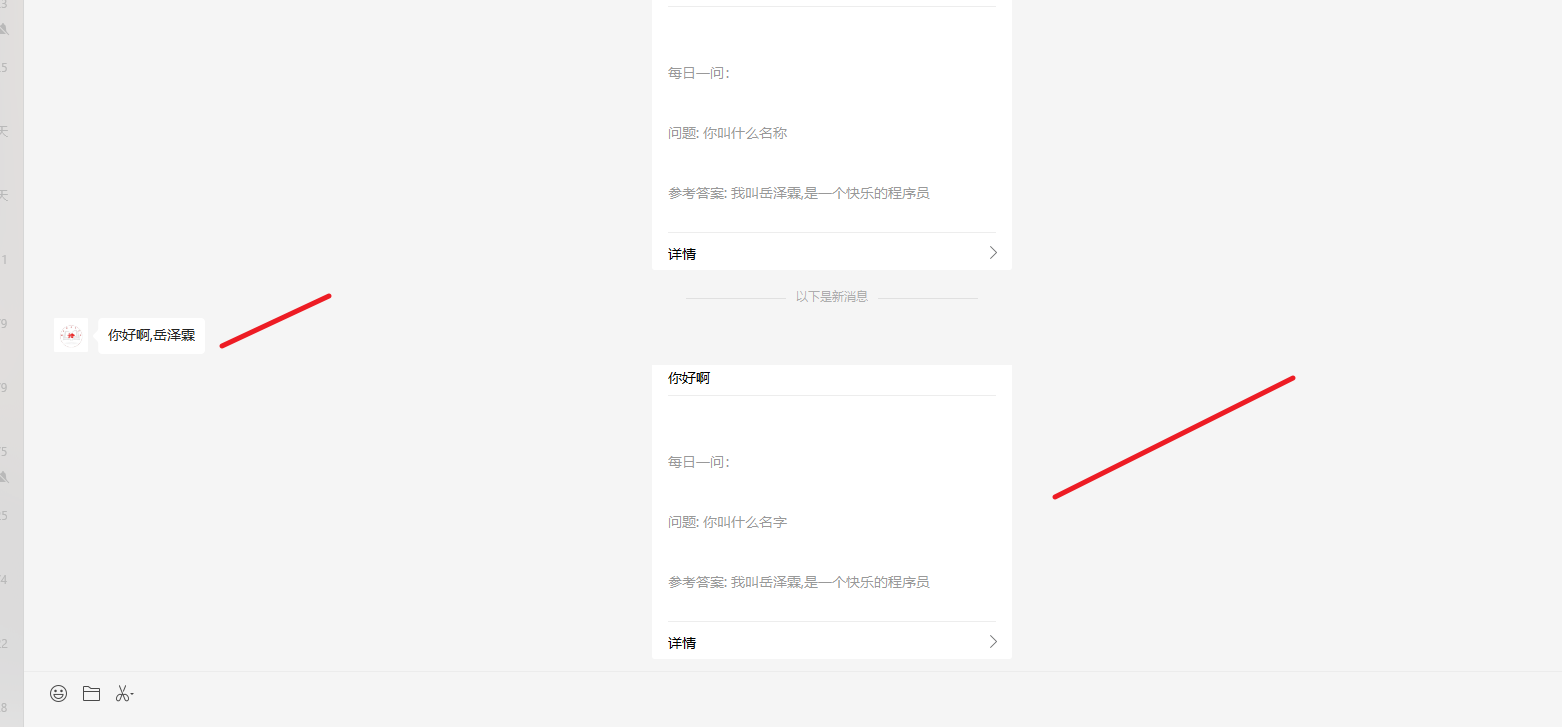Open the file folder icon
Screen dimensions: 1562x727
tap(91, 693)
